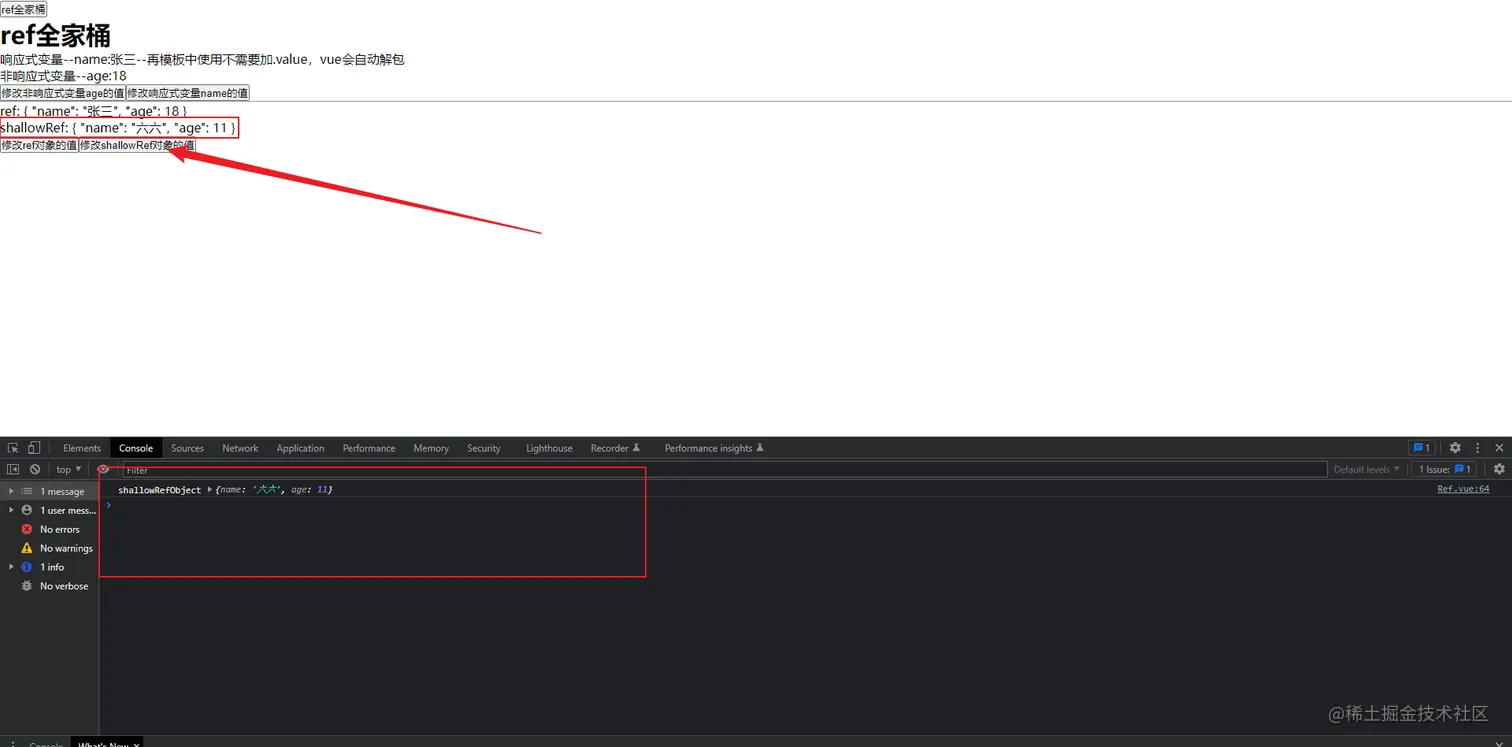Expand the 1 info group
The height and width of the screenshot is (747, 1512).
click(x=11, y=567)
